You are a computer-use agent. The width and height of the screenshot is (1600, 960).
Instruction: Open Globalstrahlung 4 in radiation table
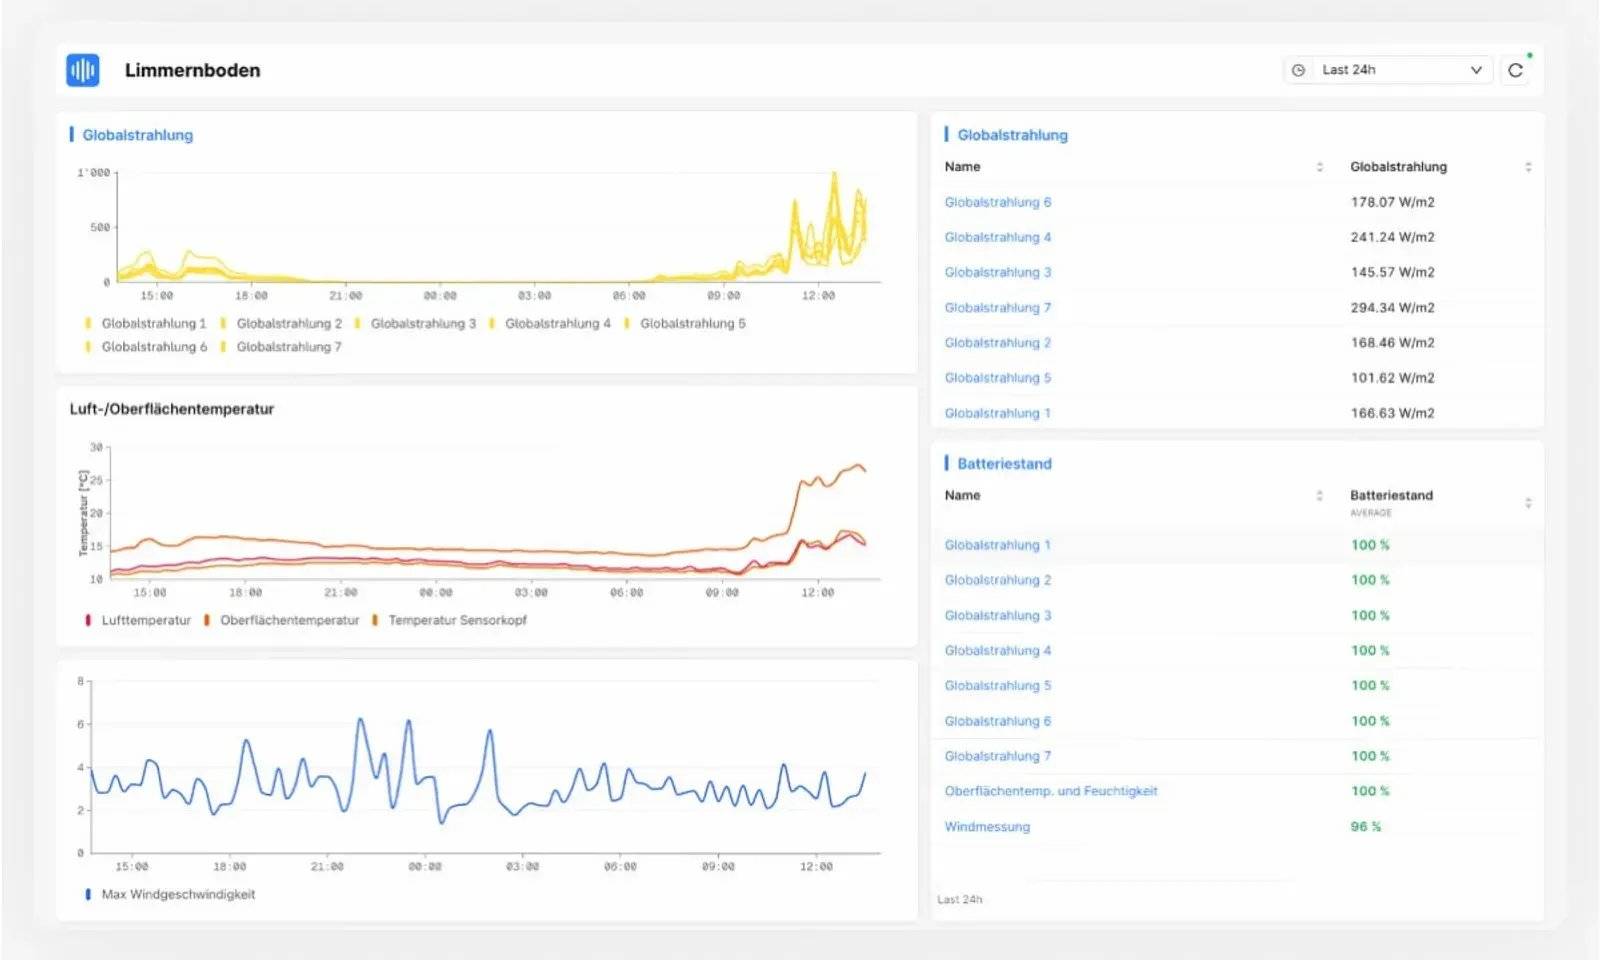click(x=998, y=237)
